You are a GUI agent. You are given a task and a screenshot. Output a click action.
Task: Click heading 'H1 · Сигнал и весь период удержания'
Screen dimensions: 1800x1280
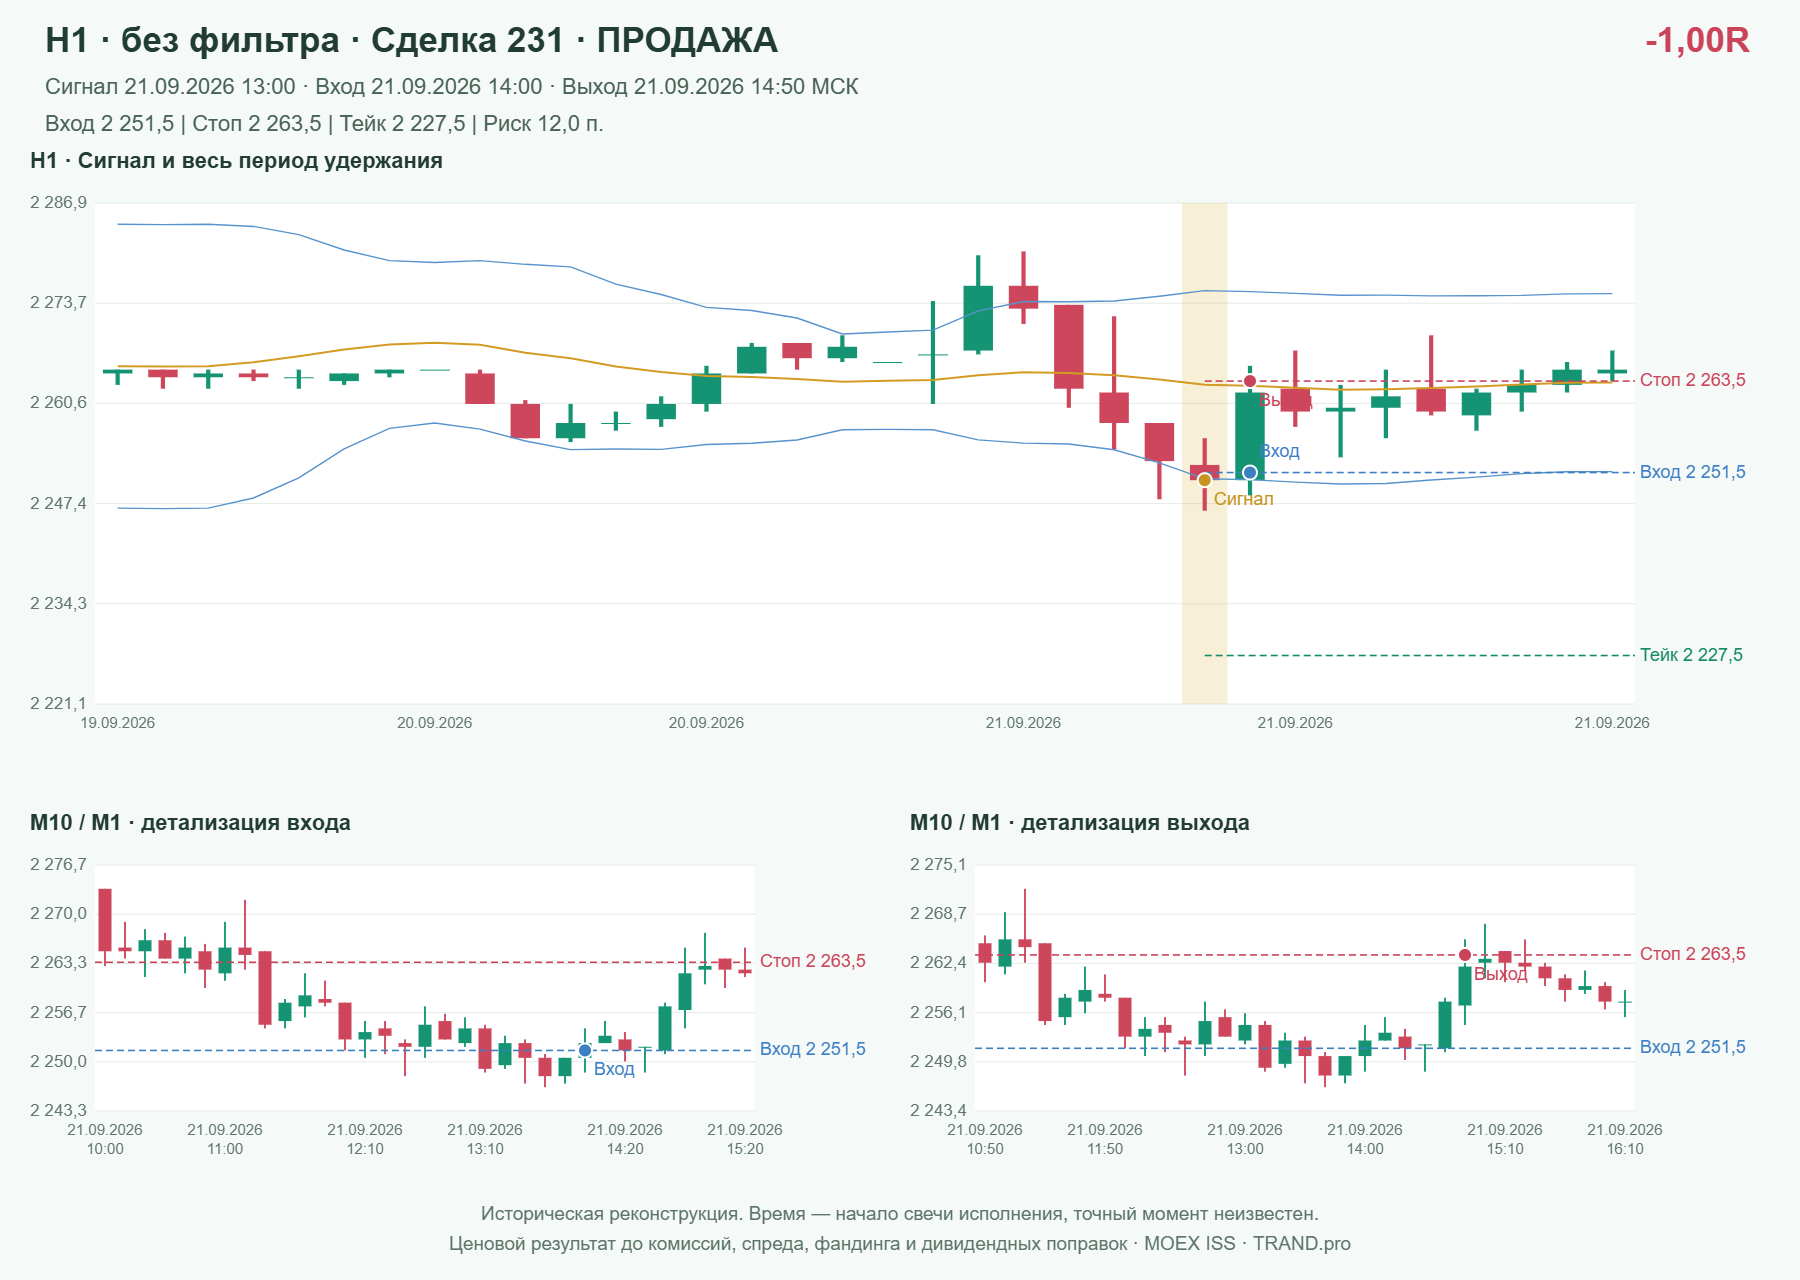pos(236,161)
